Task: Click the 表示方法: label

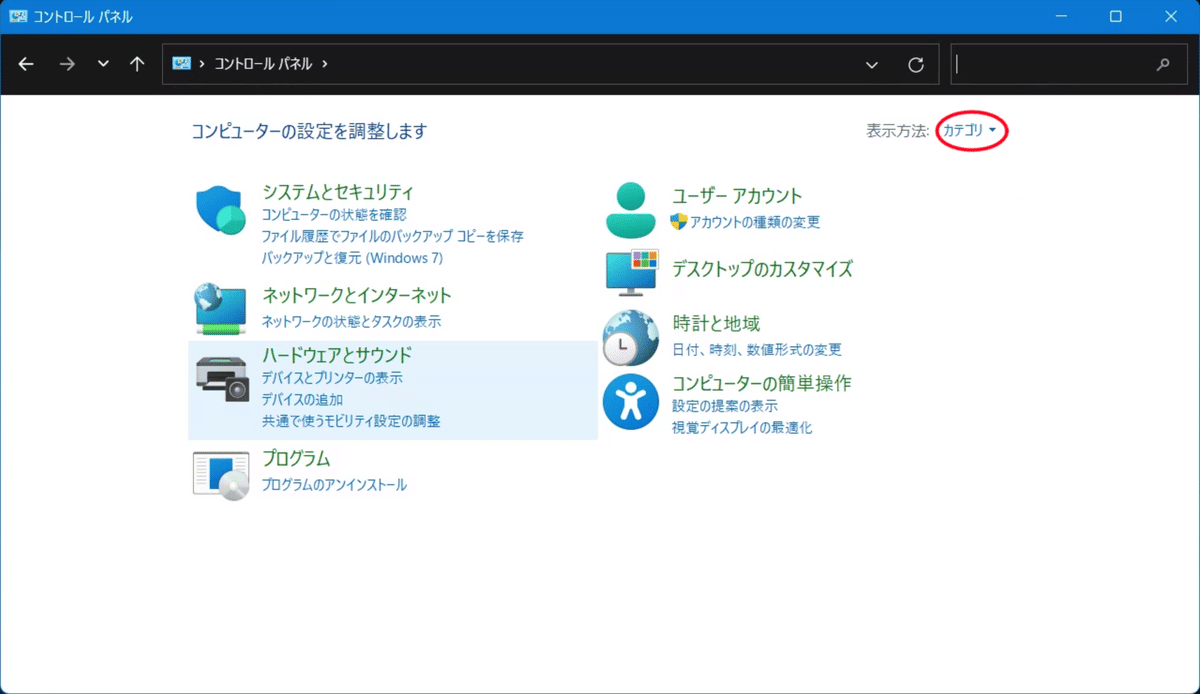Action: (898, 130)
